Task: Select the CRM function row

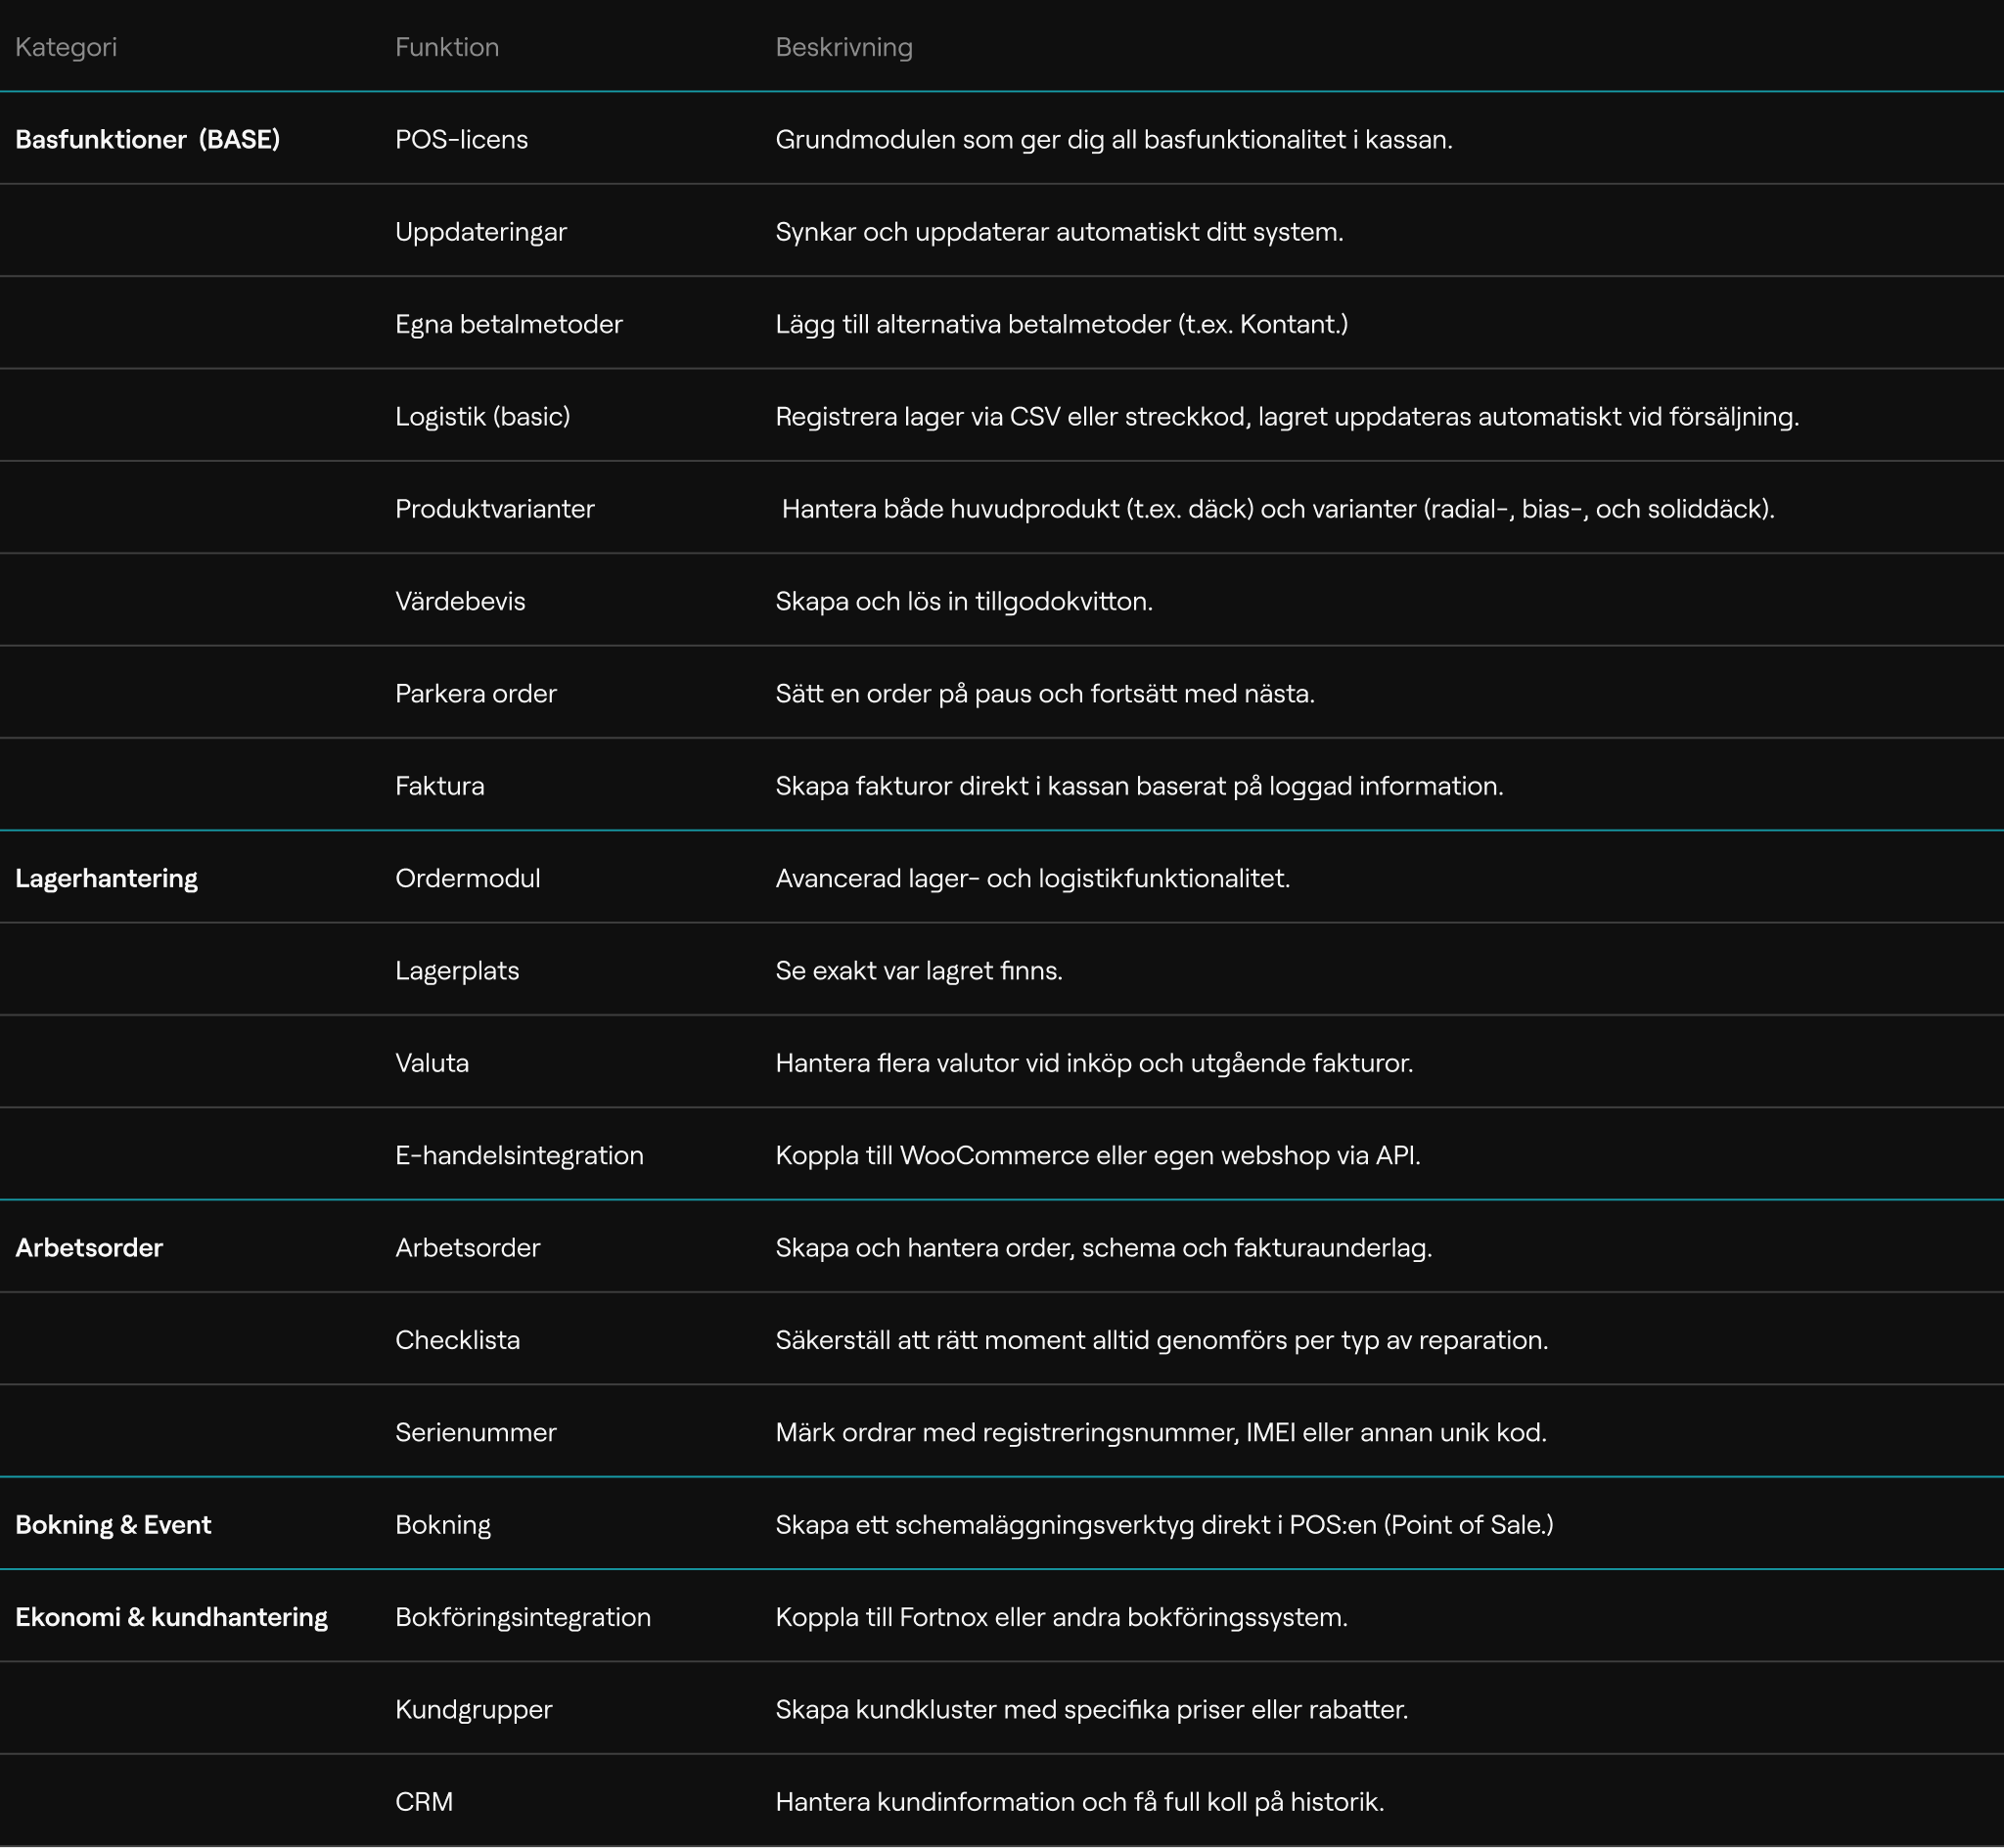Action: coord(424,1801)
